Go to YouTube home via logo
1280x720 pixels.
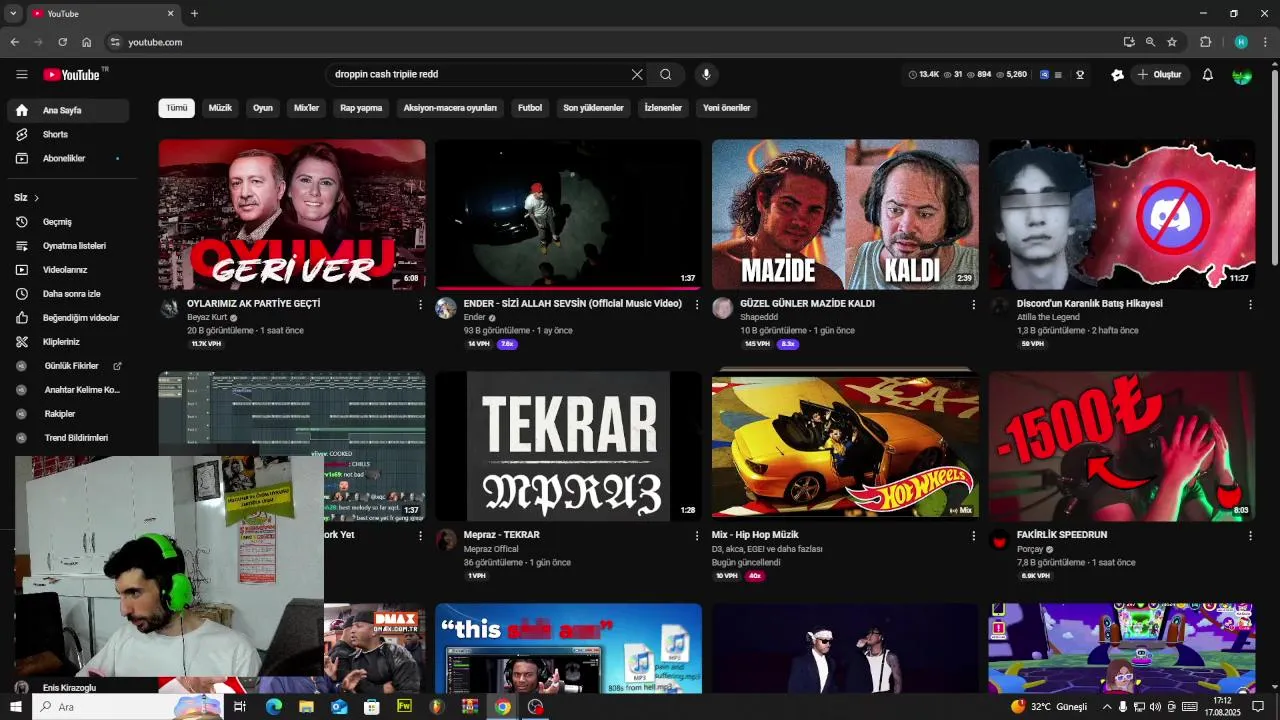(71, 75)
